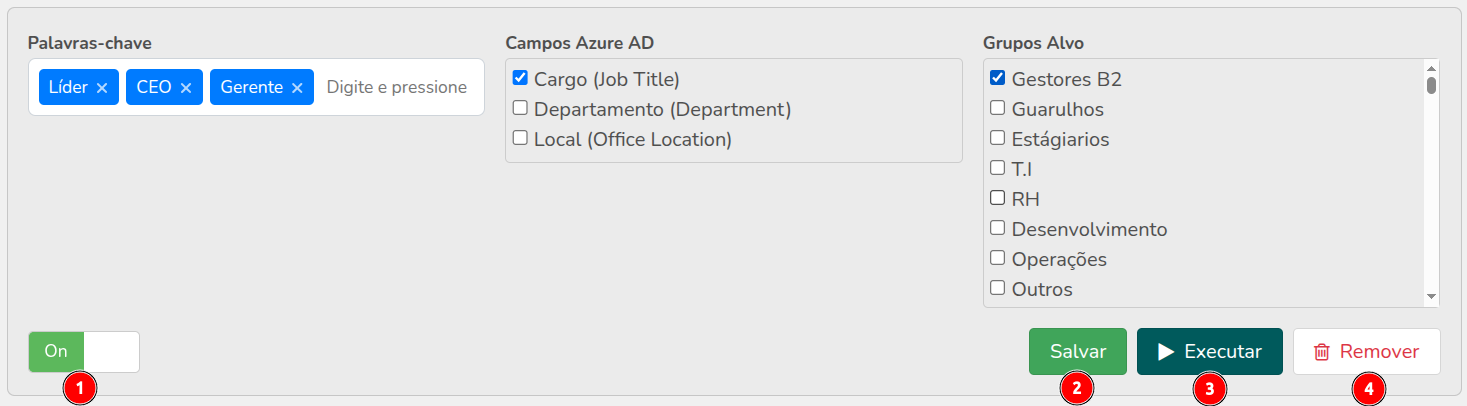Remove the Gerente keyword tag

click(297, 88)
